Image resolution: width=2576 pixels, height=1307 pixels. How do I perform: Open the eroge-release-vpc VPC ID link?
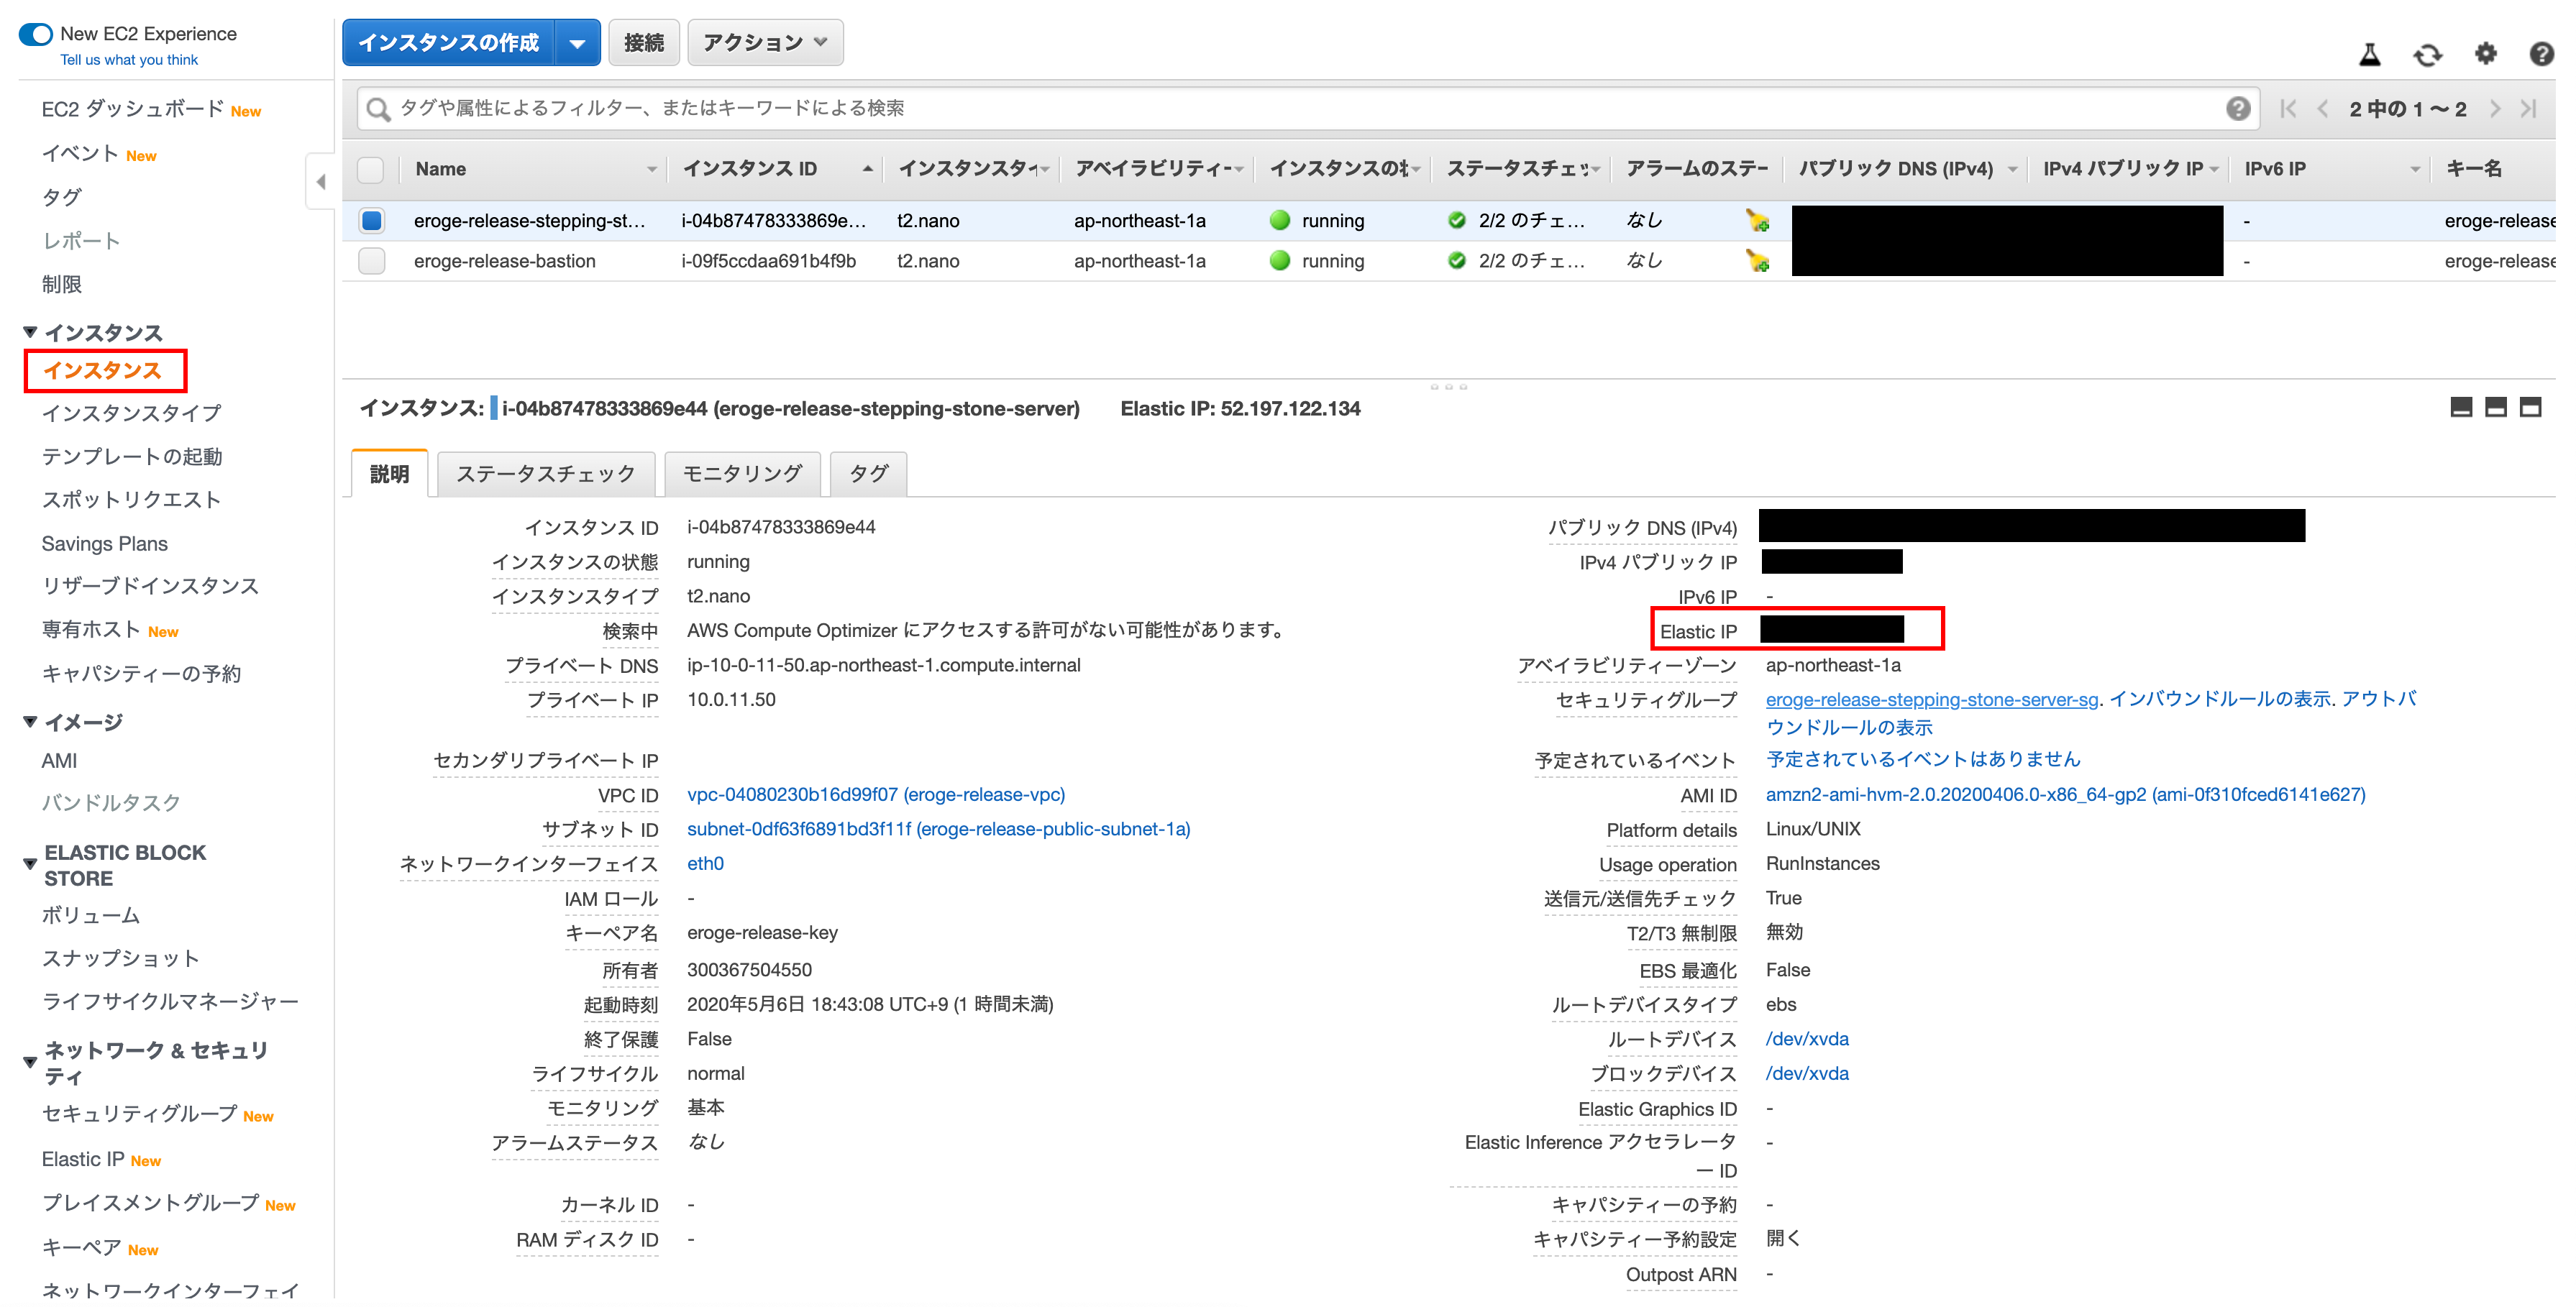click(x=875, y=795)
